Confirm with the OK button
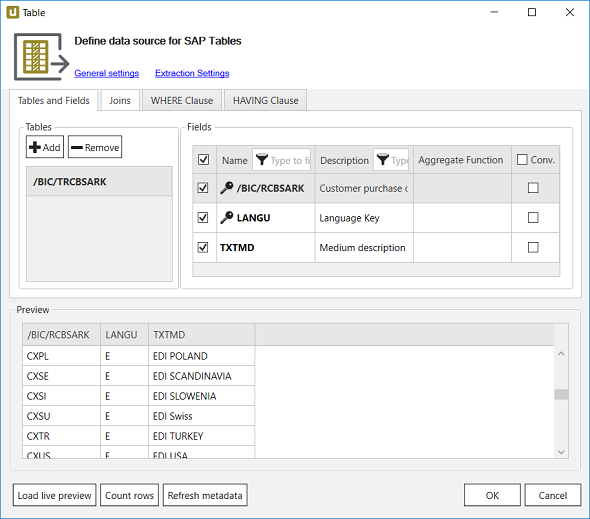Screen dimensions: 590x519 pos(492,495)
